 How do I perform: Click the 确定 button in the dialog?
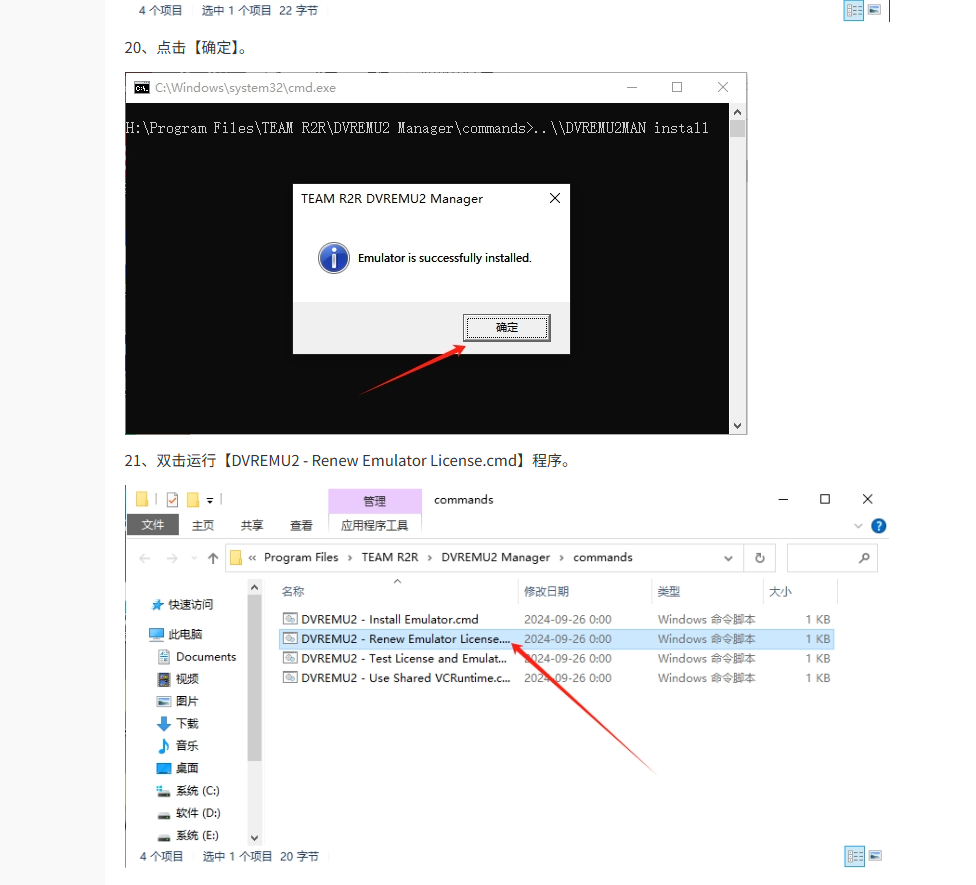507,328
